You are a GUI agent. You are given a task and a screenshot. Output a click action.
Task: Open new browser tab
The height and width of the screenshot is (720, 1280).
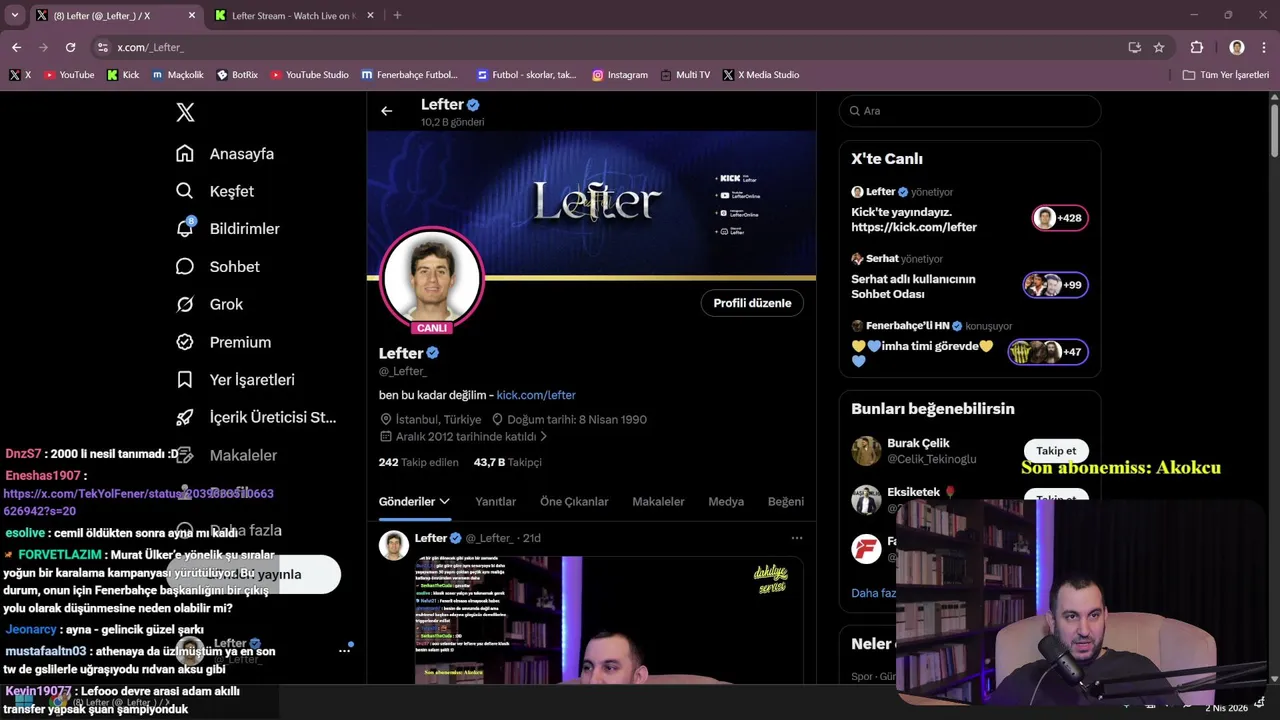397,15
